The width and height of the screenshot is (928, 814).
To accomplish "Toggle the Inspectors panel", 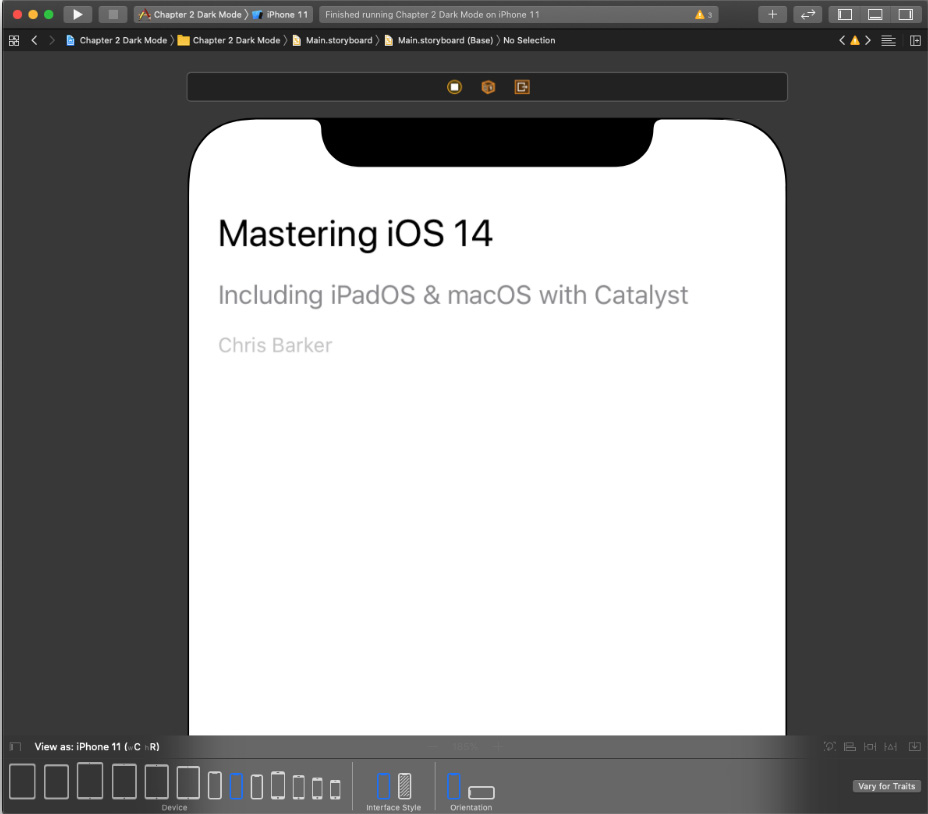I will point(906,14).
